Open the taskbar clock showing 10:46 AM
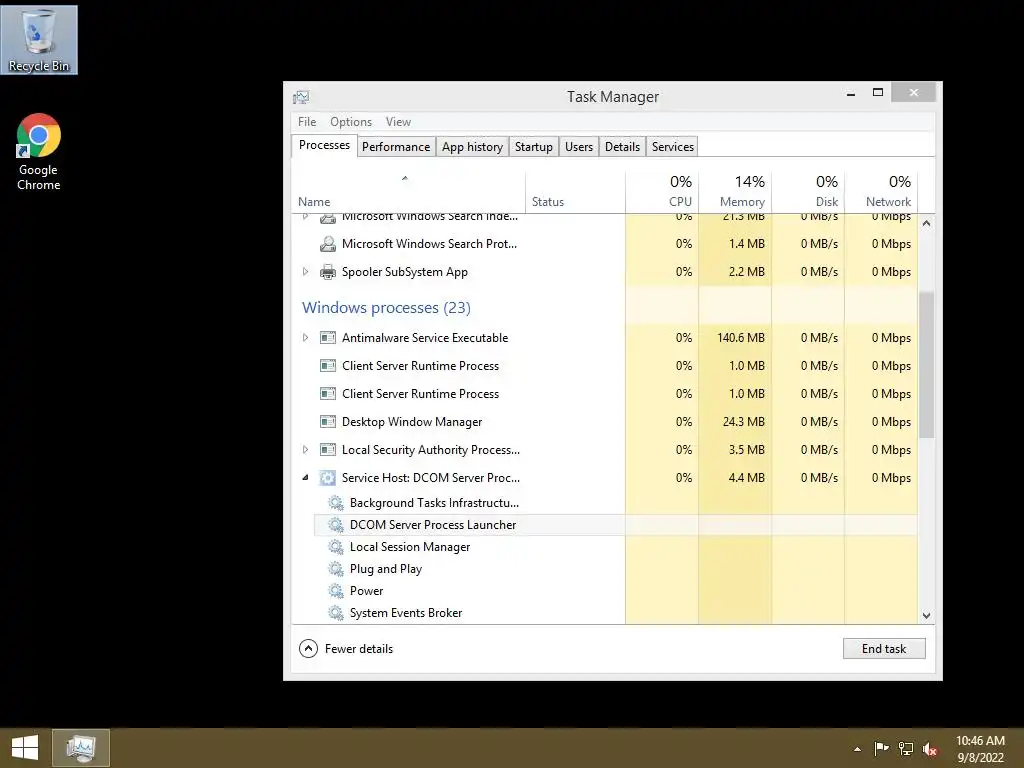1024x768 pixels. click(980, 748)
